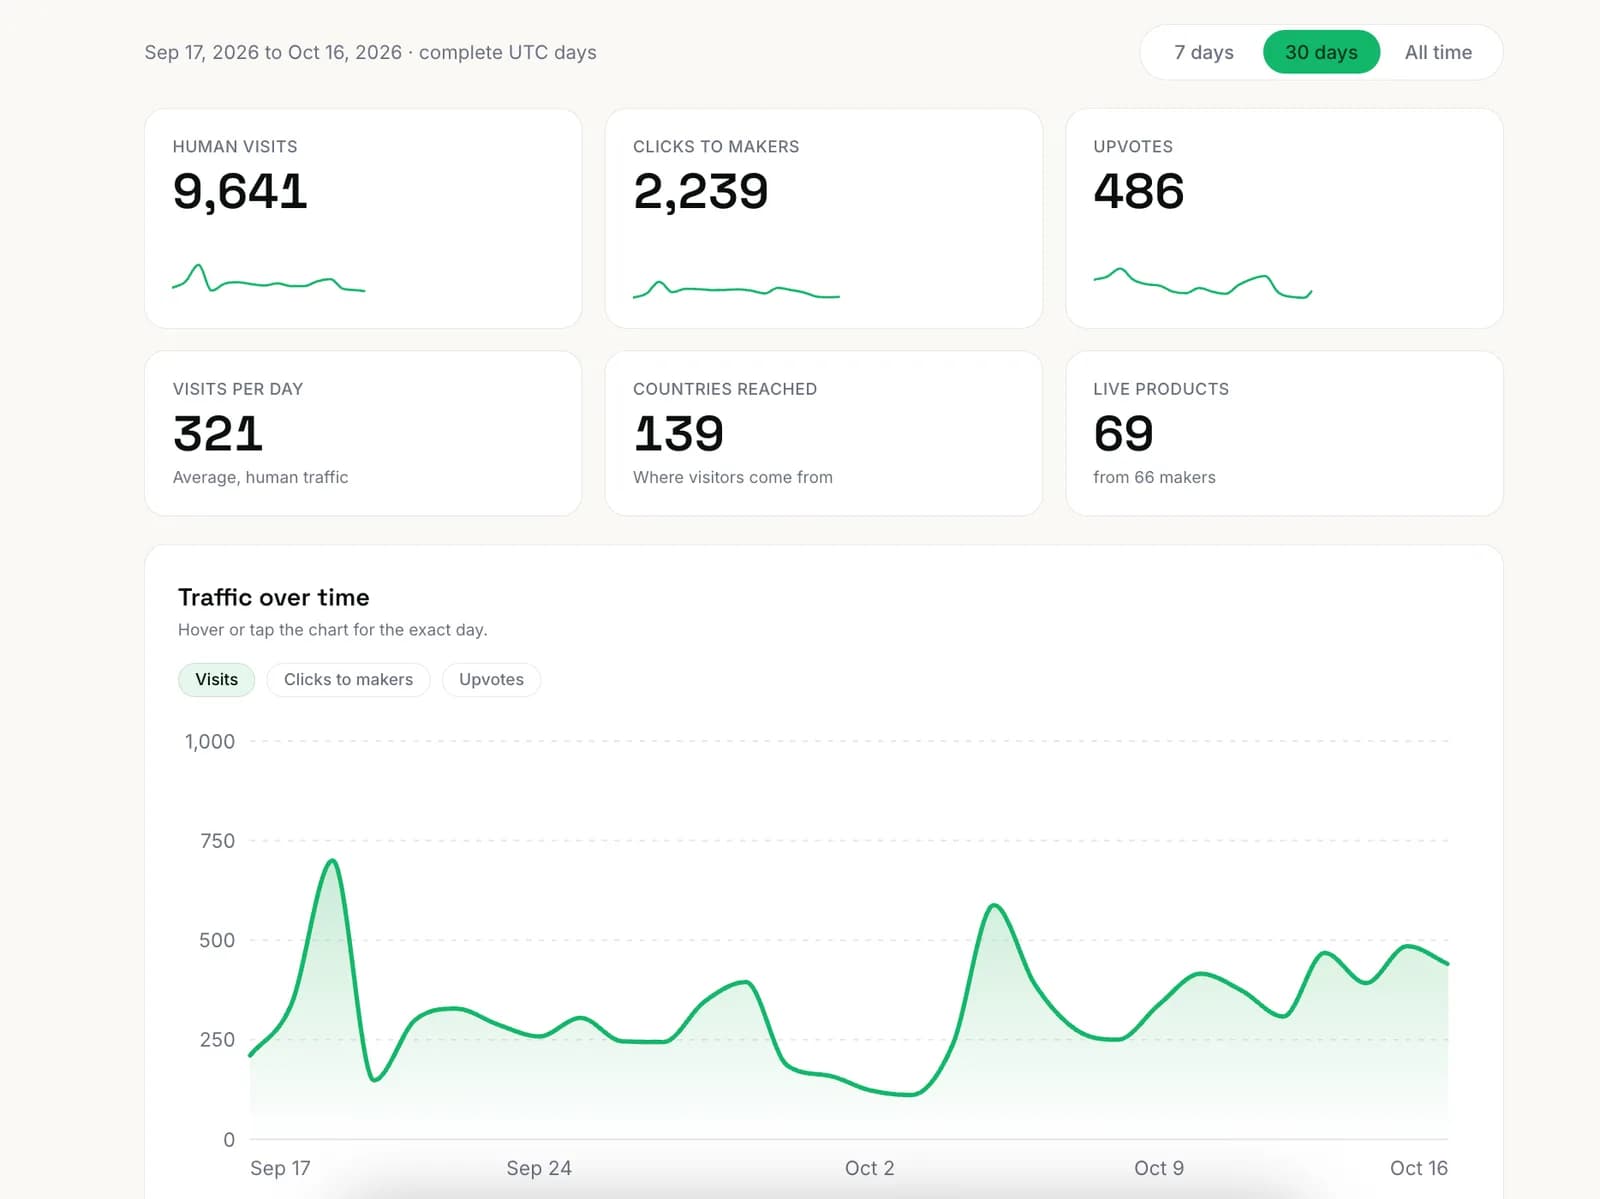The height and width of the screenshot is (1199, 1600).
Task: Switch chart to Clicks to makers
Action: [x=348, y=680]
